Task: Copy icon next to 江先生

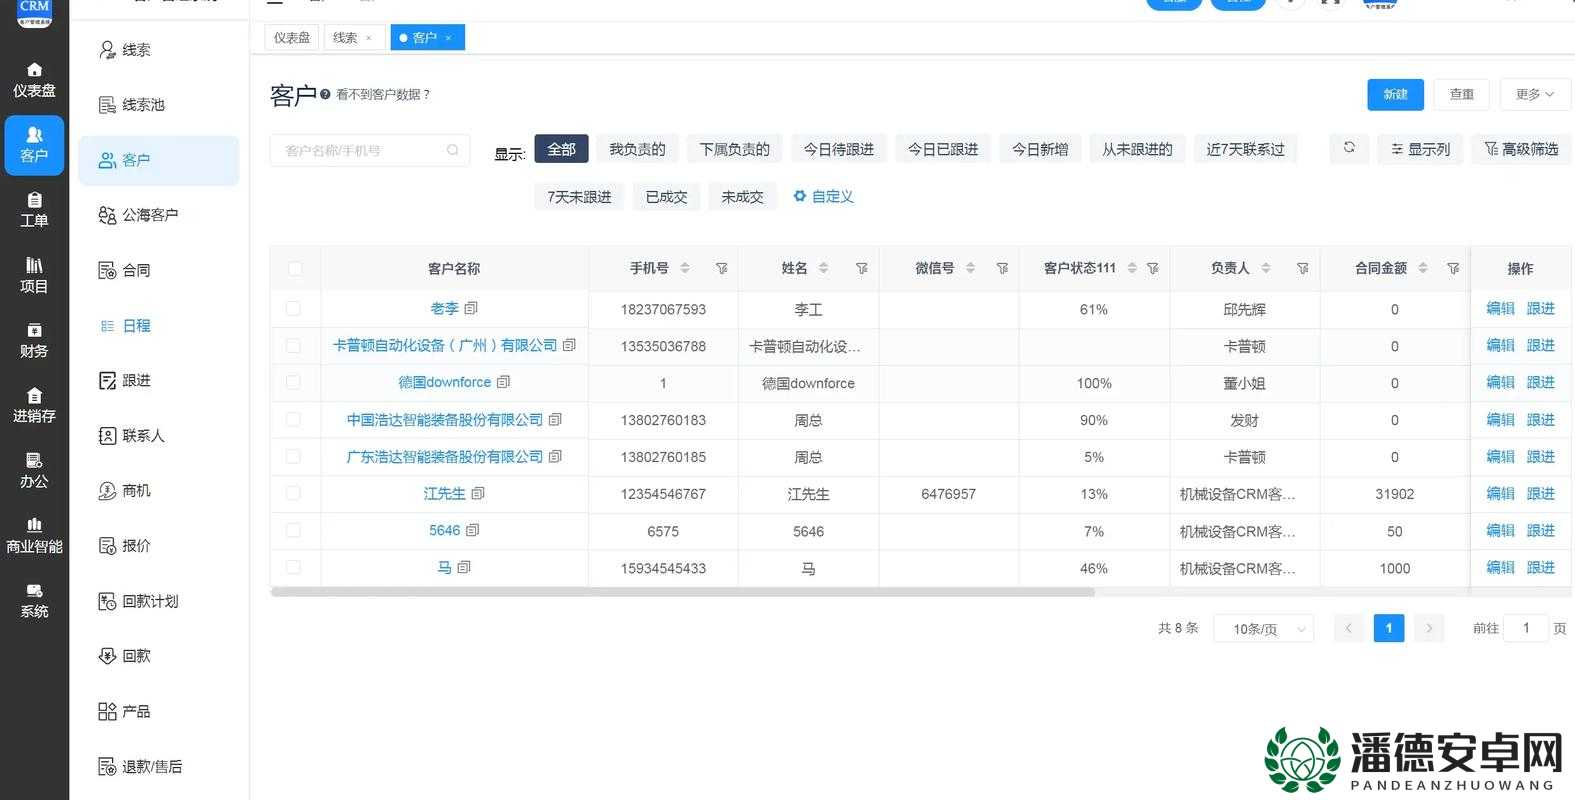Action: pos(478,493)
